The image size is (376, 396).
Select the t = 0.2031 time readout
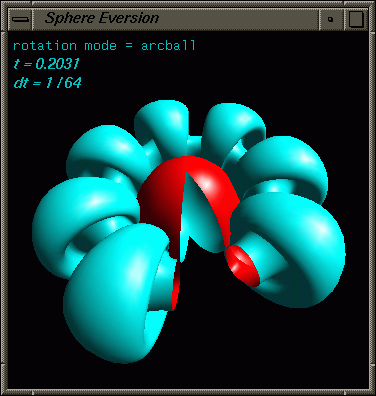click(x=46, y=64)
